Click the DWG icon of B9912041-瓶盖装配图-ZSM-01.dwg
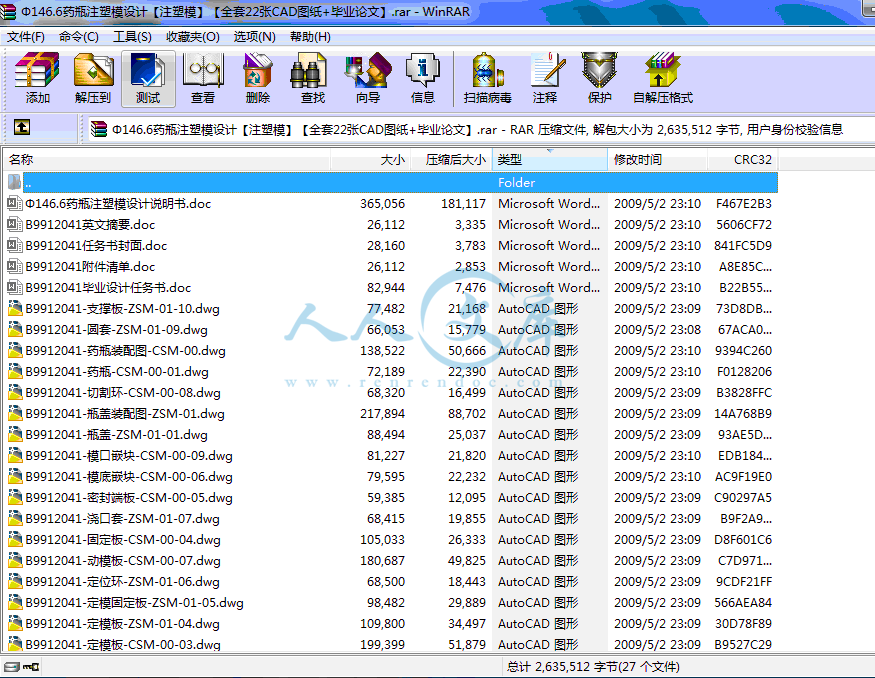The width and height of the screenshot is (875, 678). (x=15, y=413)
